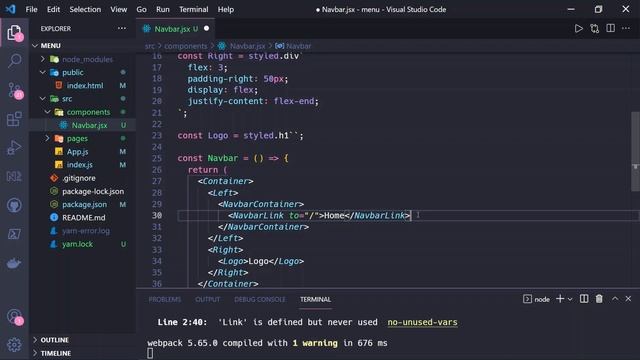
Task: Open yarn-error.log in the file tree
Action: coord(86,231)
